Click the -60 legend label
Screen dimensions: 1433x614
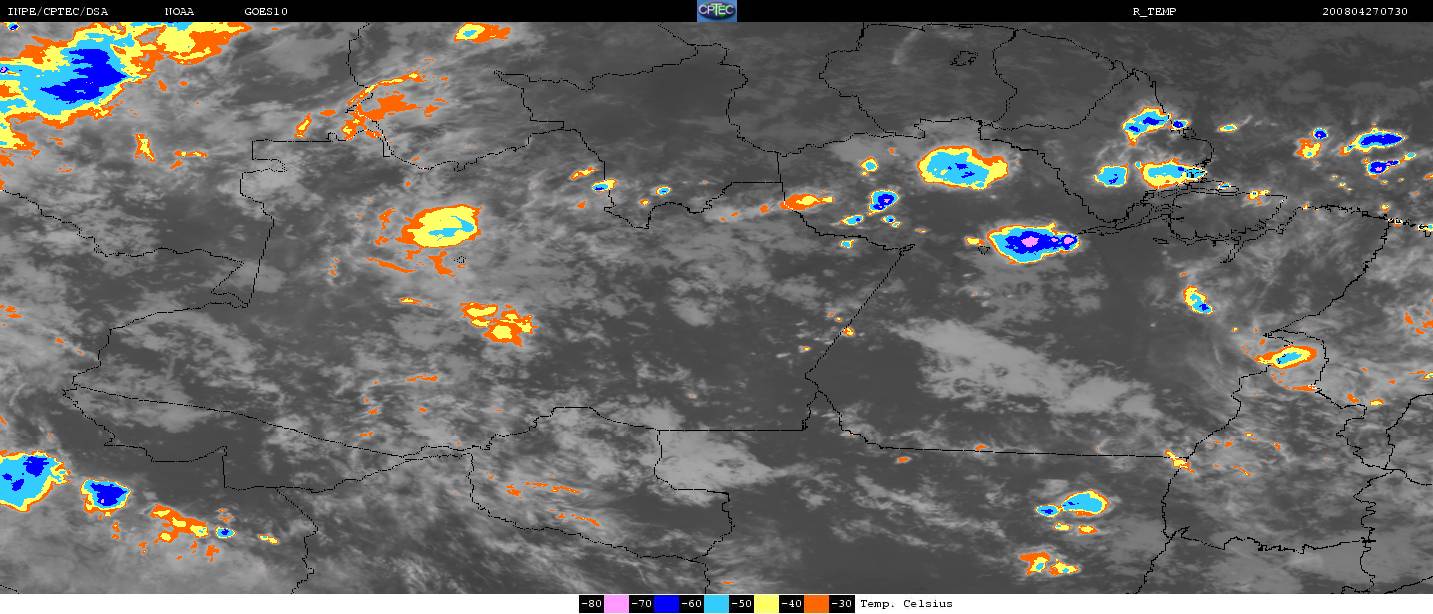[692, 603]
